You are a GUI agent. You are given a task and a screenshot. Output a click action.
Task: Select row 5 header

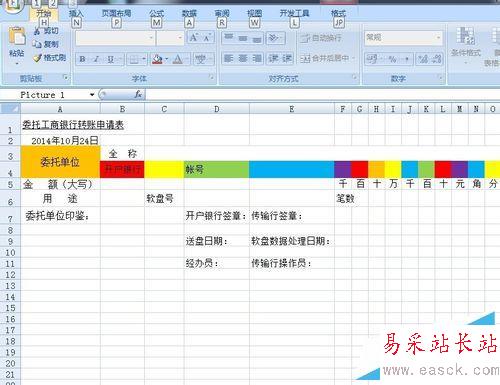point(10,184)
